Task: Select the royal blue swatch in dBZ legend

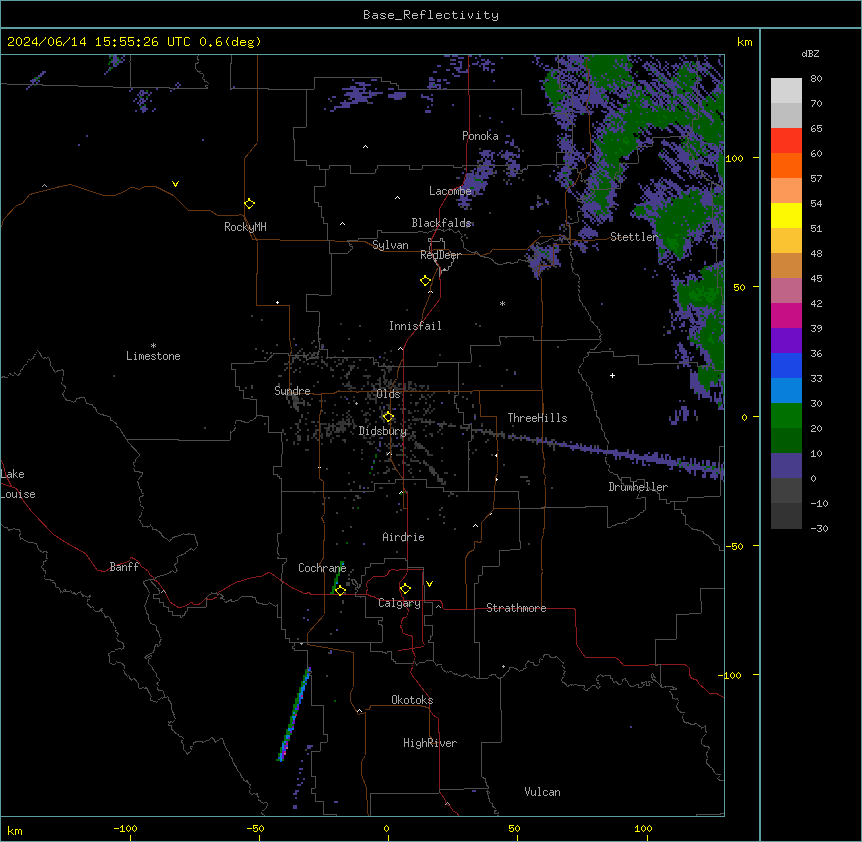Action: (786, 365)
